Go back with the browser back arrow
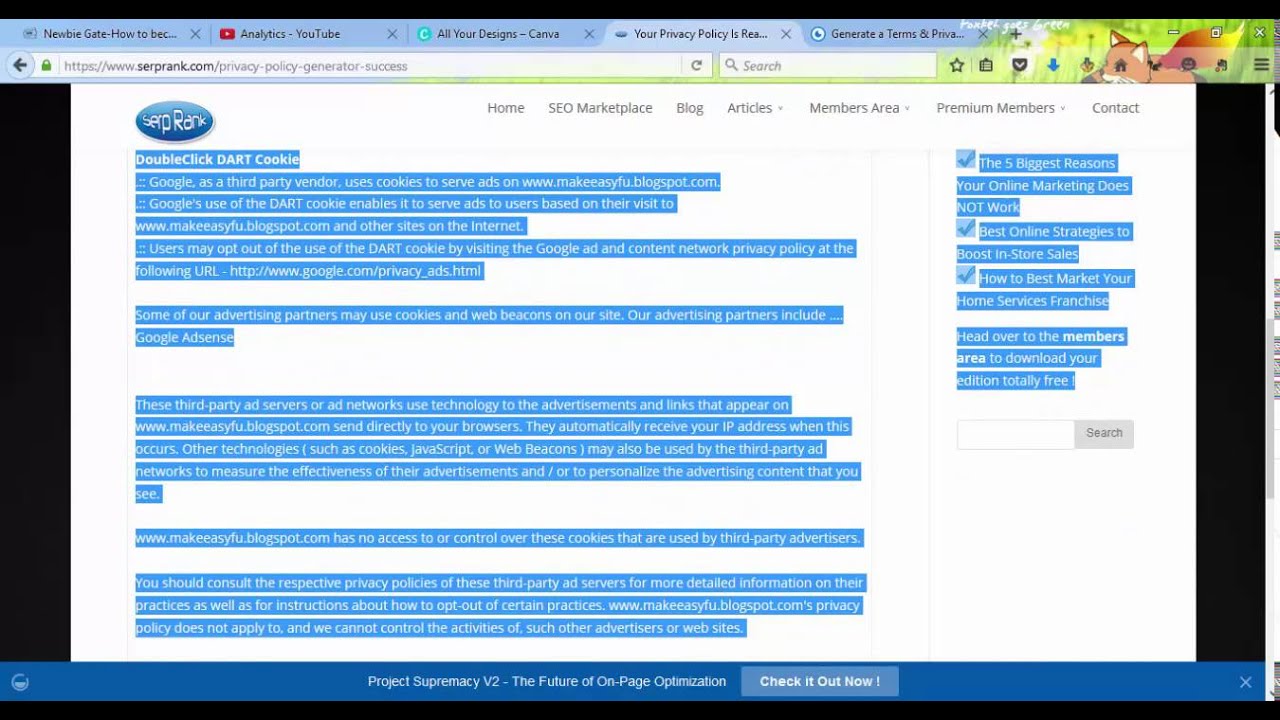 point(19,65)
